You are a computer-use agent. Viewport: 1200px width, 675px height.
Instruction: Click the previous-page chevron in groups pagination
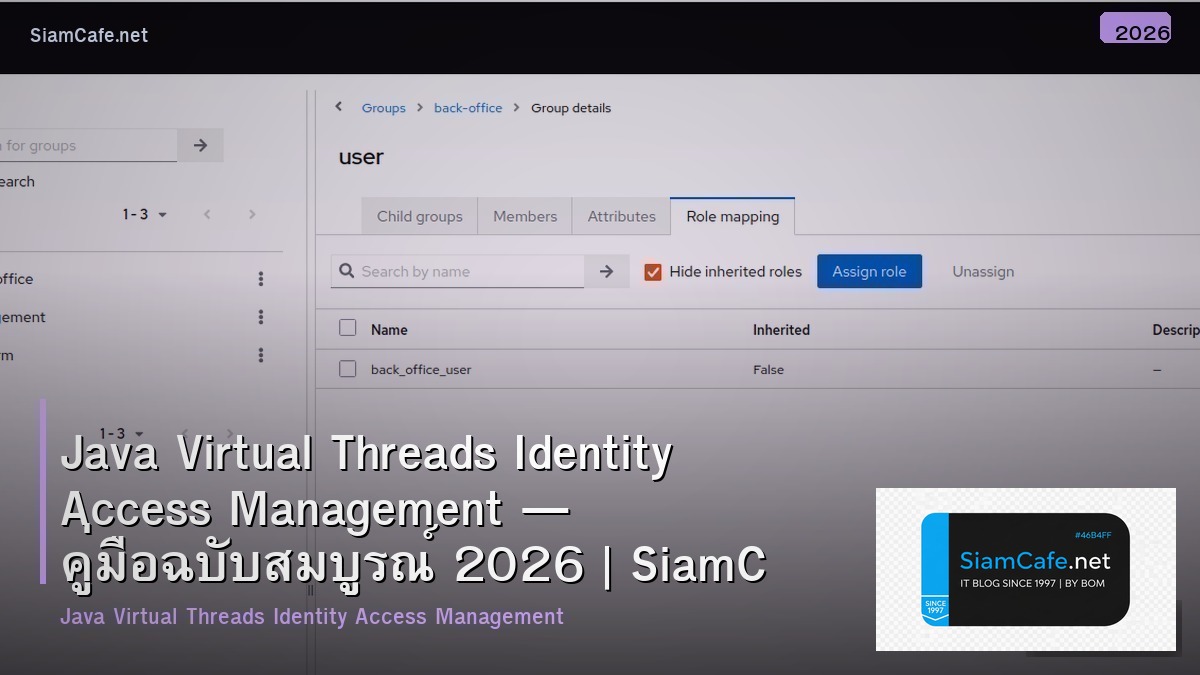pos(207,214)
